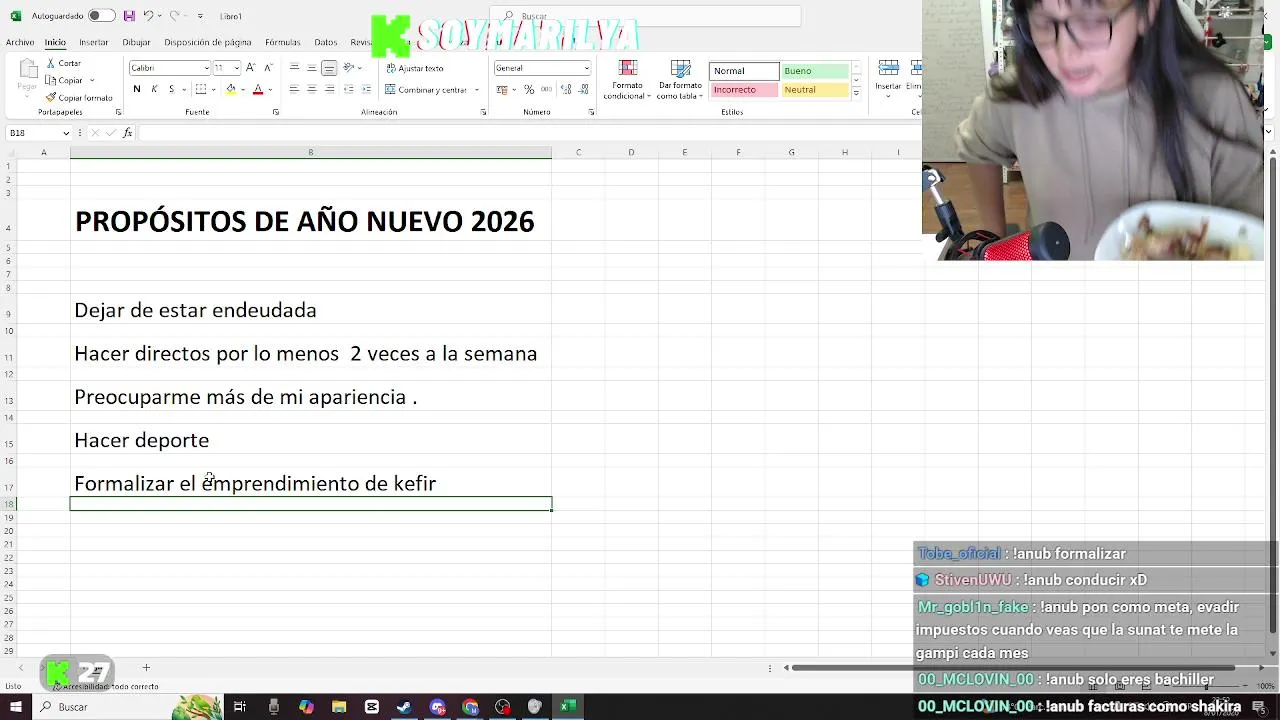Image resolution: width=1280 pixels, height=720 pixels.
Task: Expand the Copiar options arrow
Action: click(92, 80)
